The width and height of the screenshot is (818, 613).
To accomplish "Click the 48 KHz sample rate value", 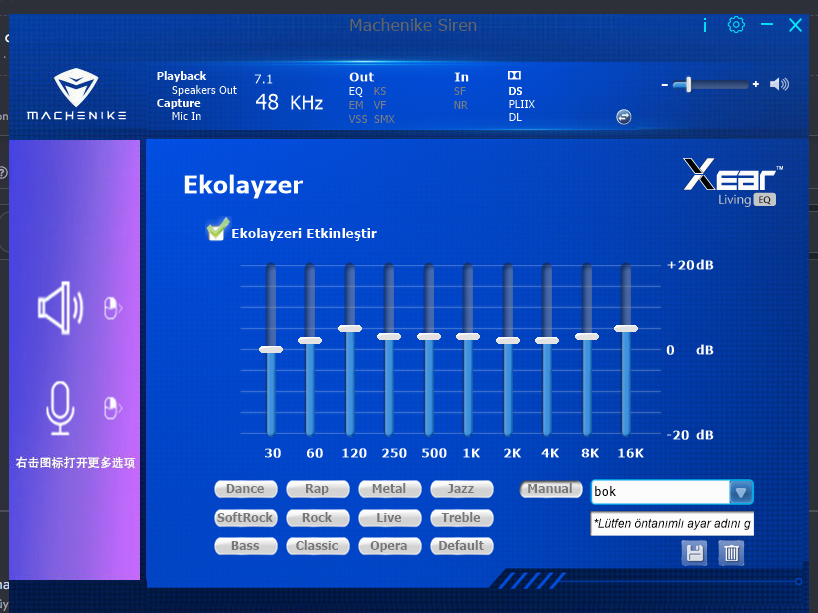I will [x=290, y=102].
